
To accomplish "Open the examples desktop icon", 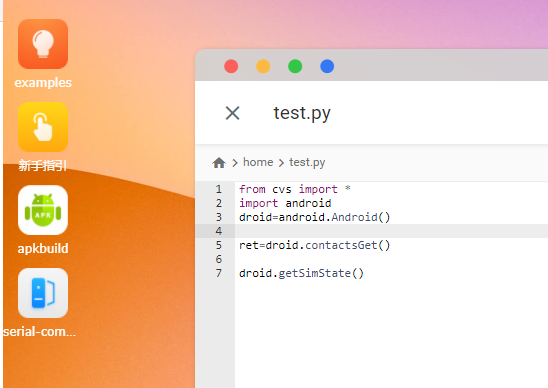I will click(43, 44).
